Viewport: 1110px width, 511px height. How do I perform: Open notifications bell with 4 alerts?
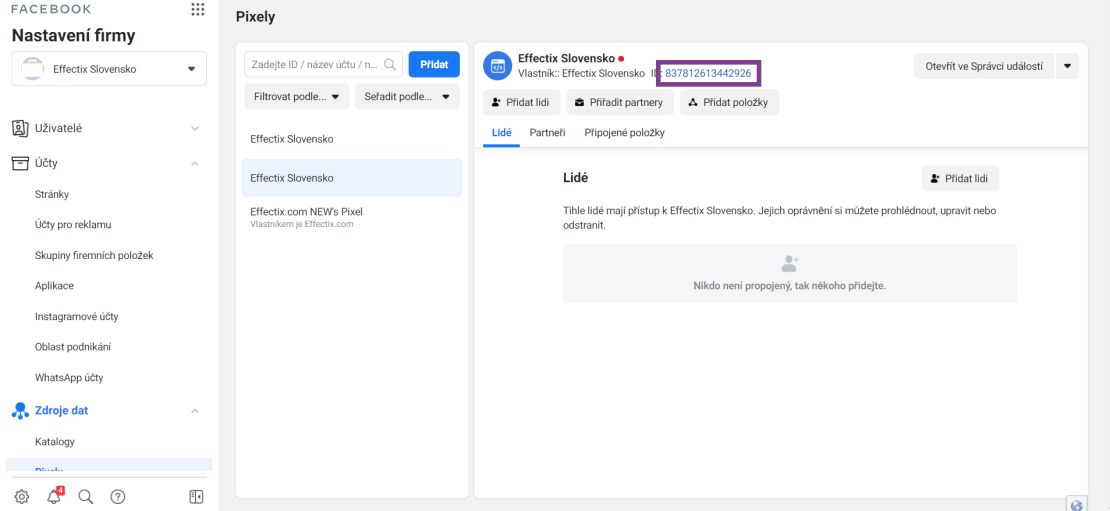click(x=55, y=496)
